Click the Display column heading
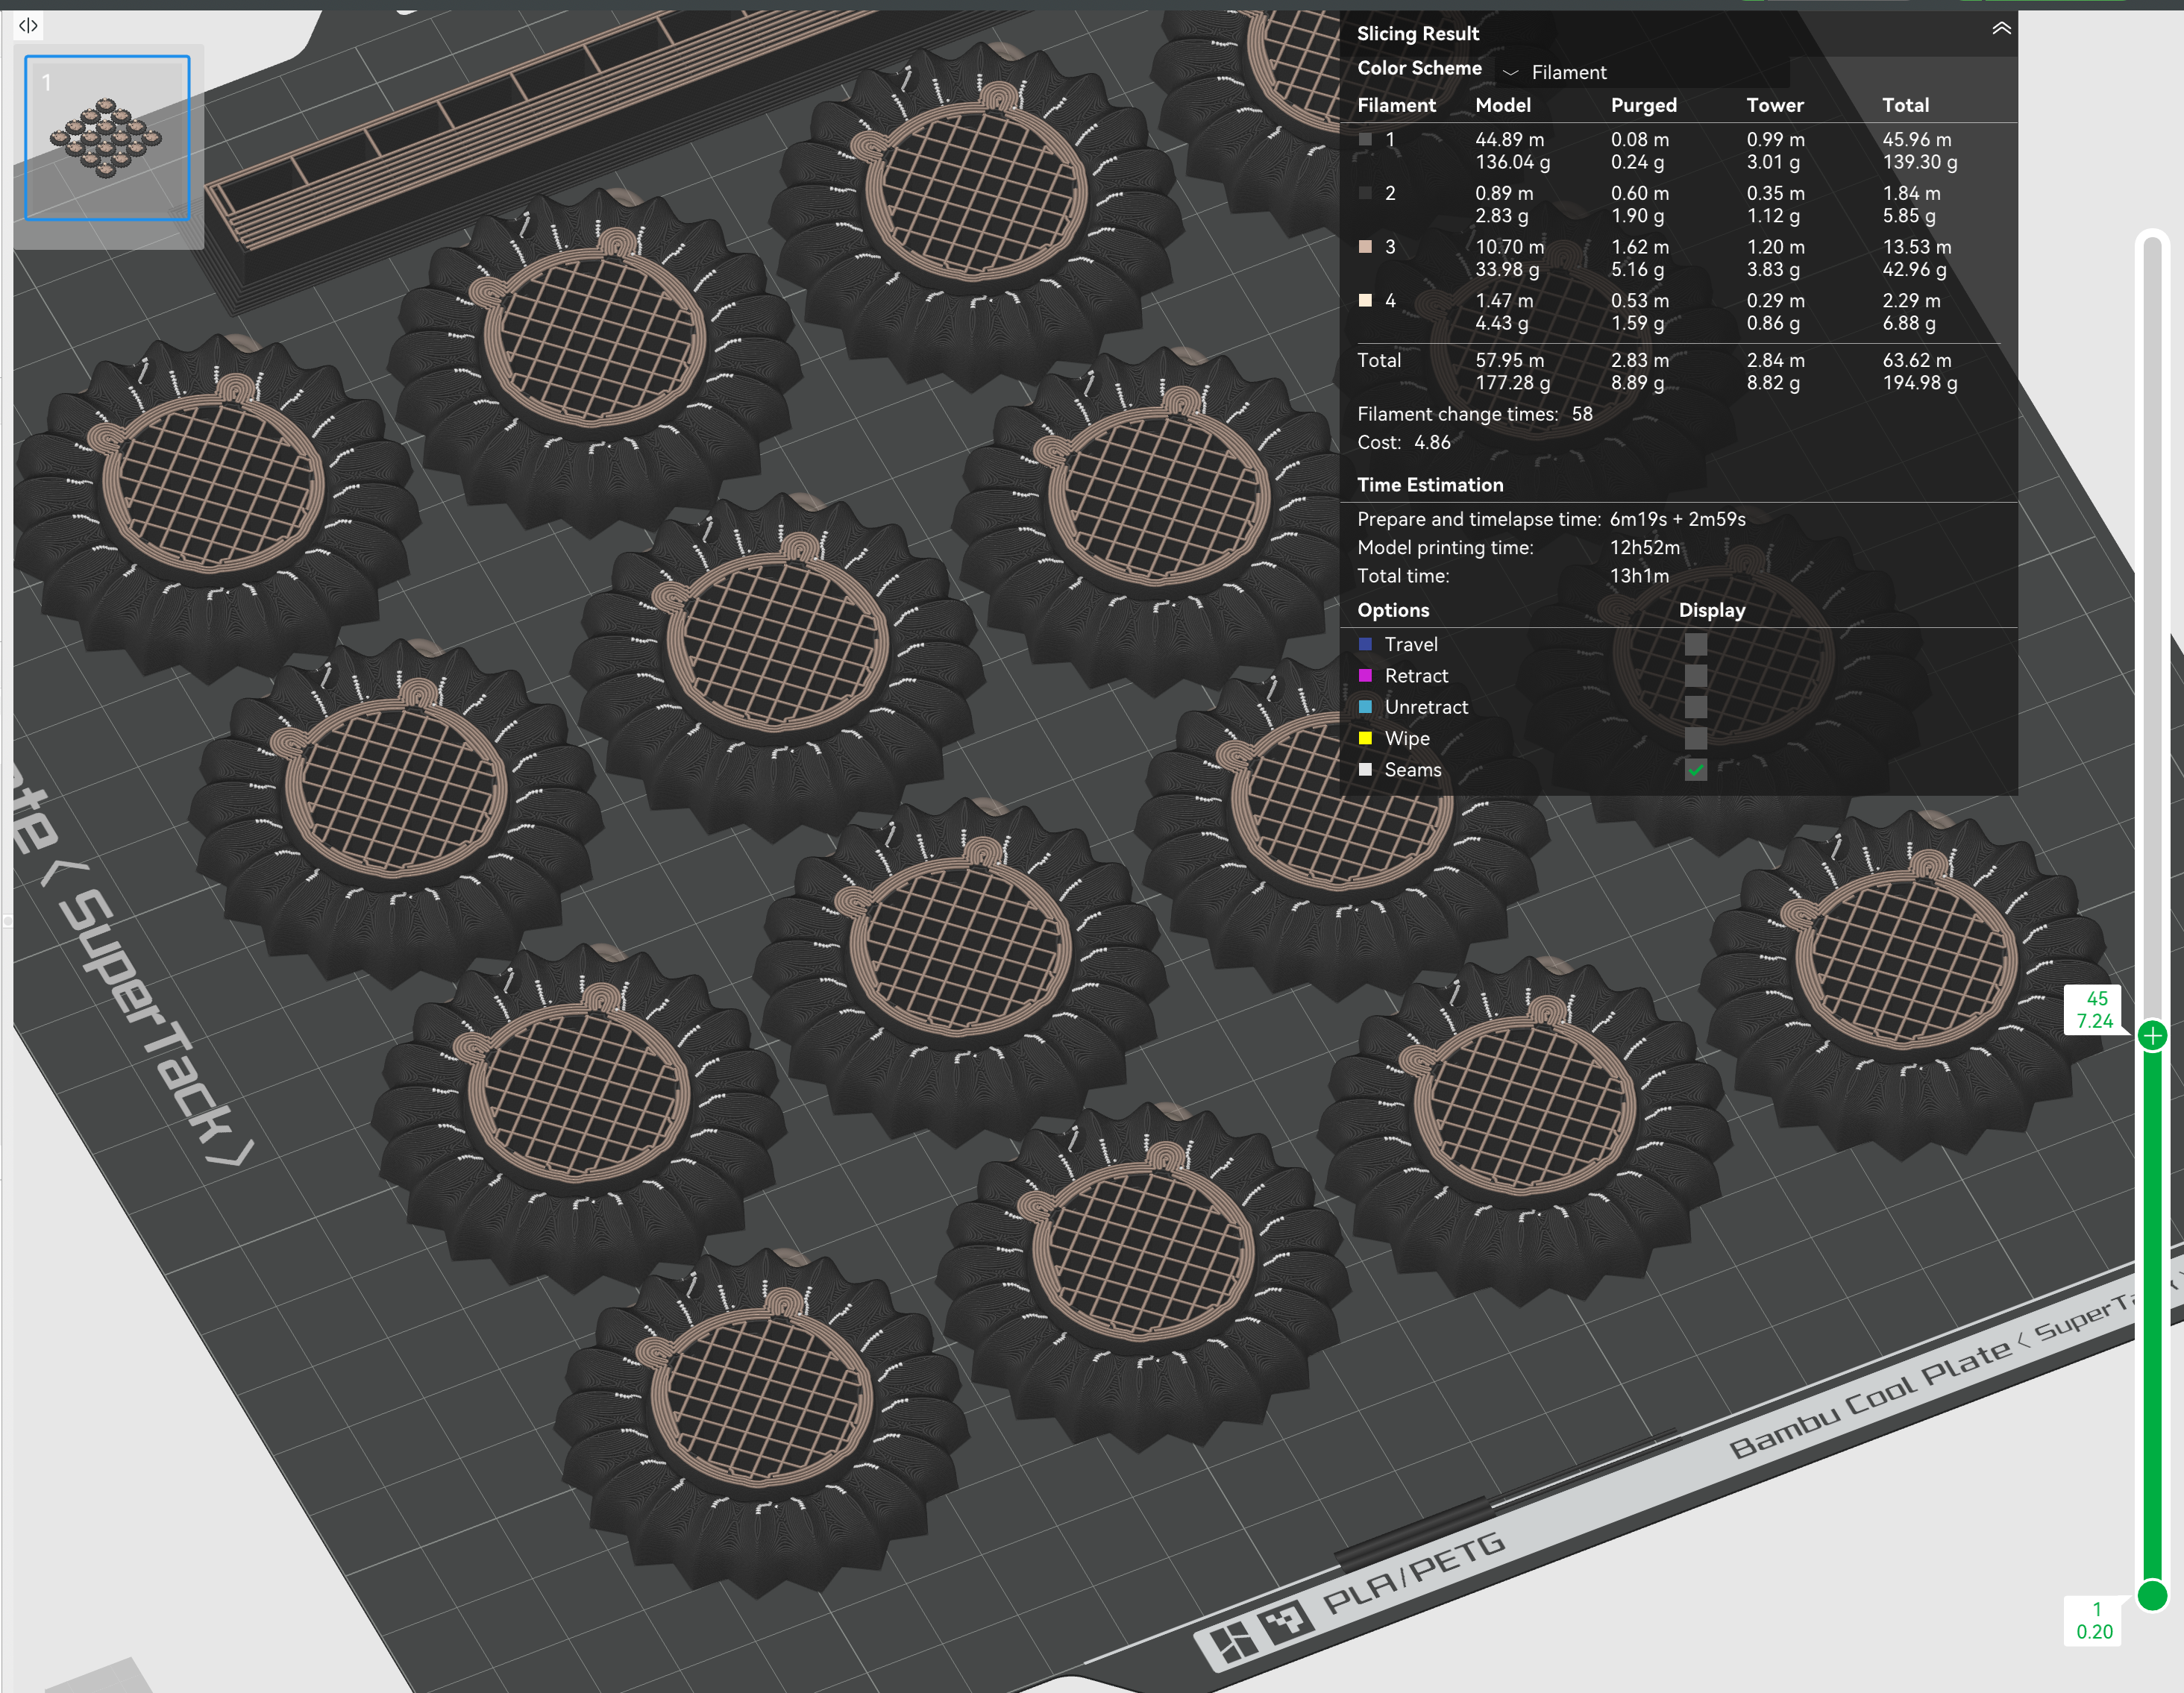Viewport: 2184px width, 1693px height. pos(1711,610)
